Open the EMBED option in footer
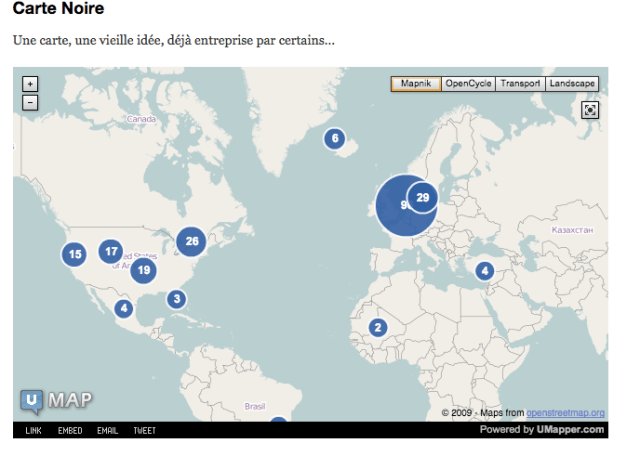 (x=70, y=430)
